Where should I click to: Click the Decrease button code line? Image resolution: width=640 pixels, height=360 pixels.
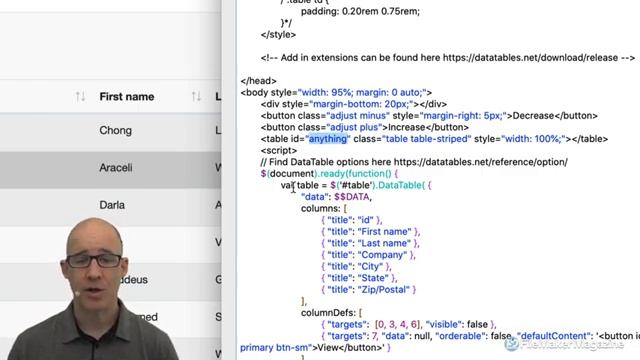tap(429, 116)
